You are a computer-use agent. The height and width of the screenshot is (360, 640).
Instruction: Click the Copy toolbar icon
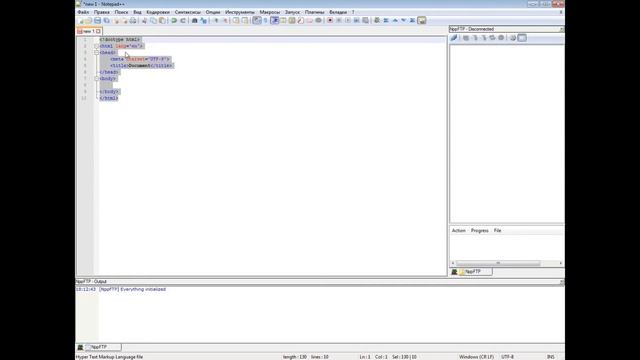pyautogui.click(x=153, y=20)
